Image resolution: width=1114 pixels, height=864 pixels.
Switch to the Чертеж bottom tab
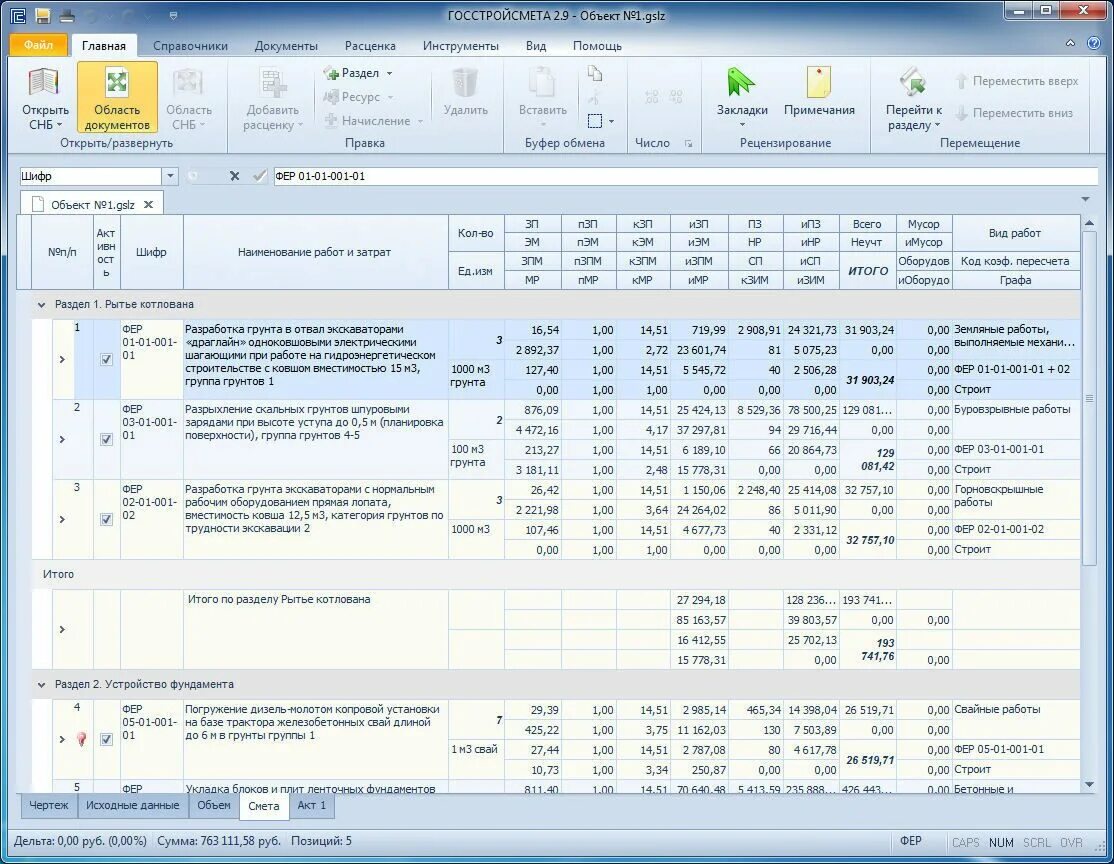pos(48,805)
